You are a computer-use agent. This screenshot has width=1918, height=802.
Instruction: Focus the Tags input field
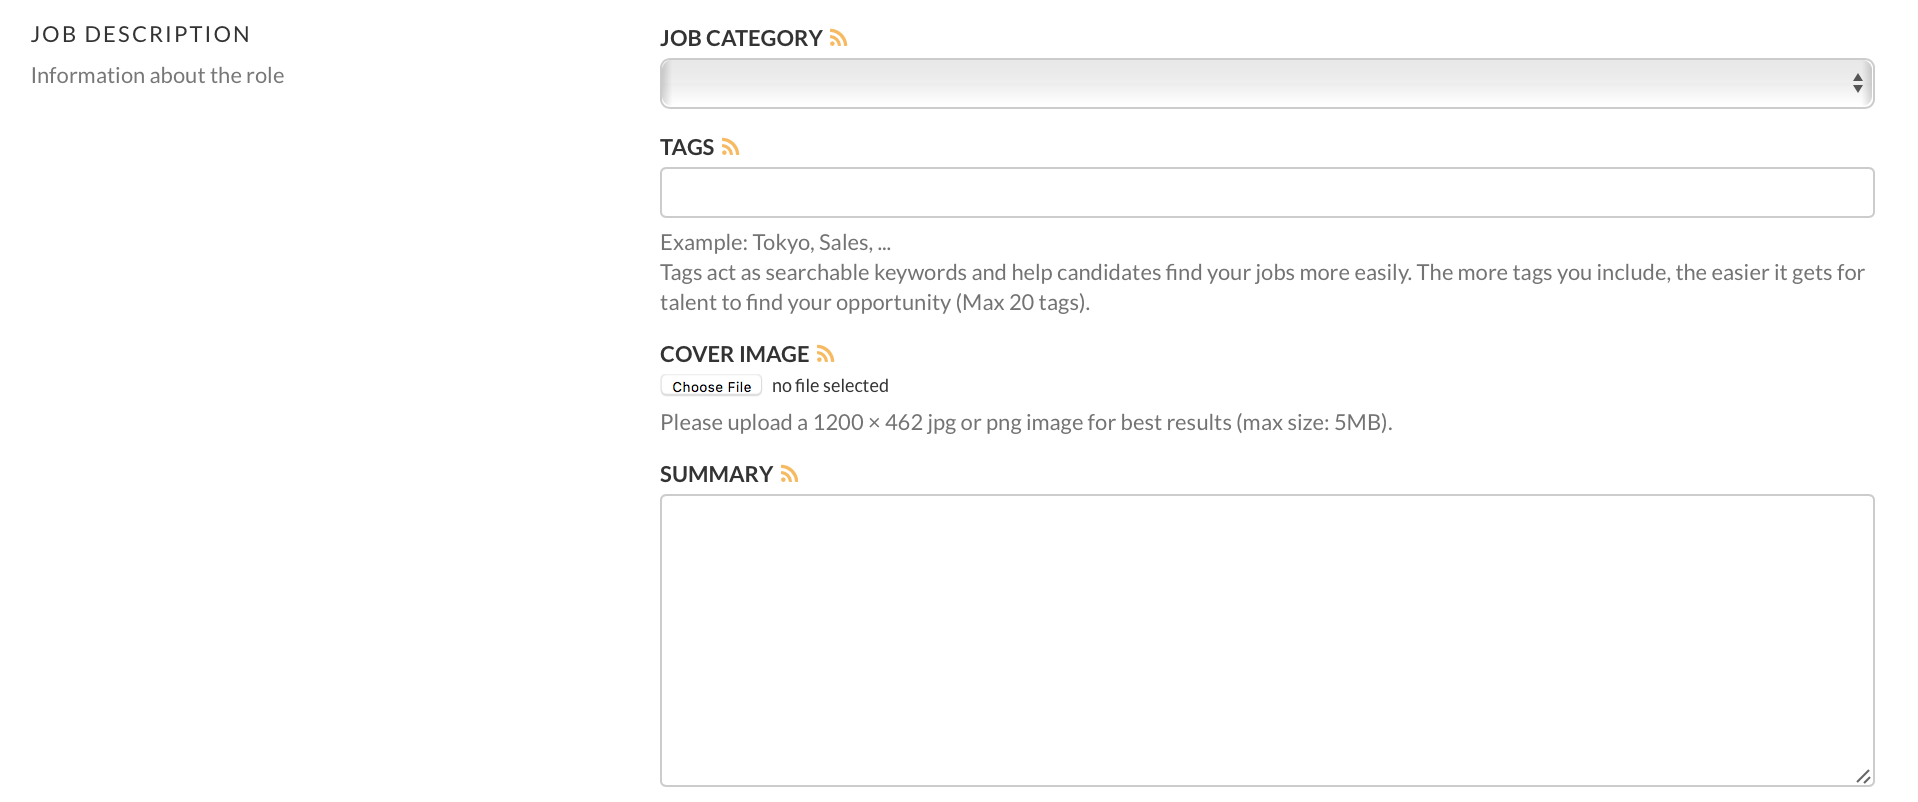(x=1266, y=192)
